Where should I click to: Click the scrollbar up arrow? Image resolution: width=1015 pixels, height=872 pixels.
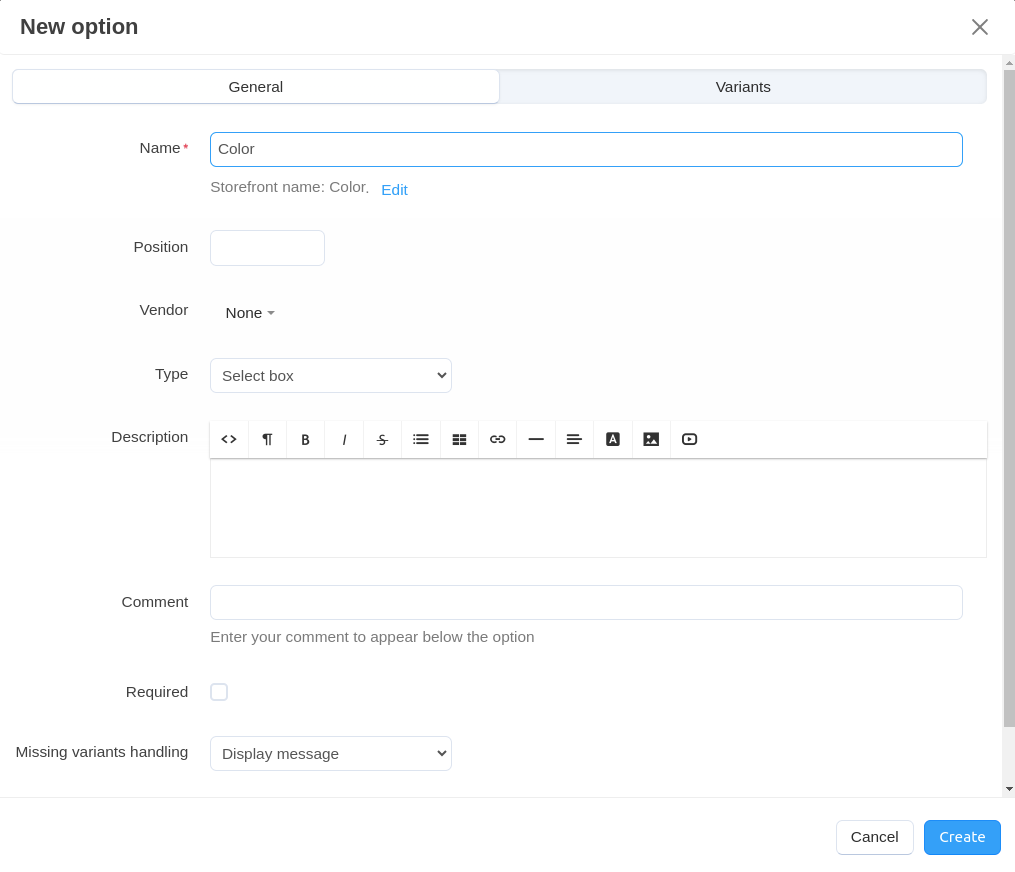[x=1009, y=63]
